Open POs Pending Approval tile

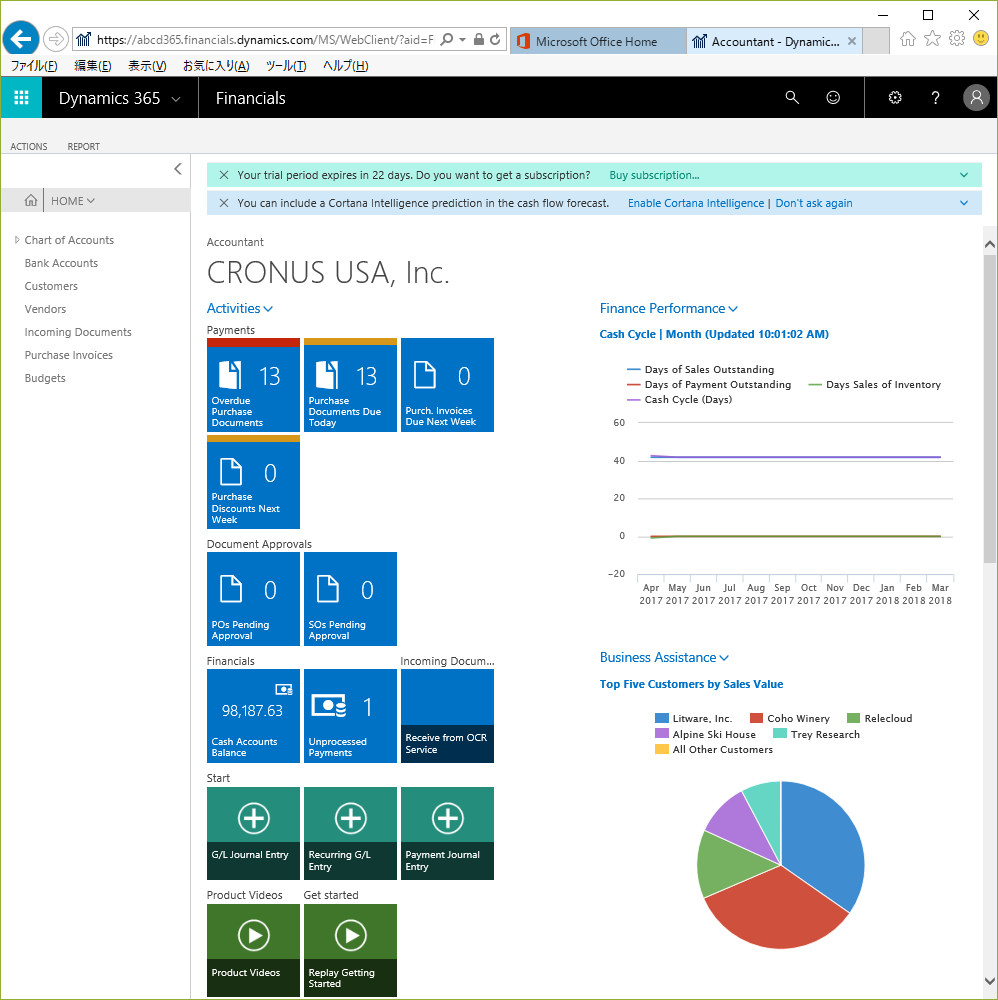(x=253, y=599)
